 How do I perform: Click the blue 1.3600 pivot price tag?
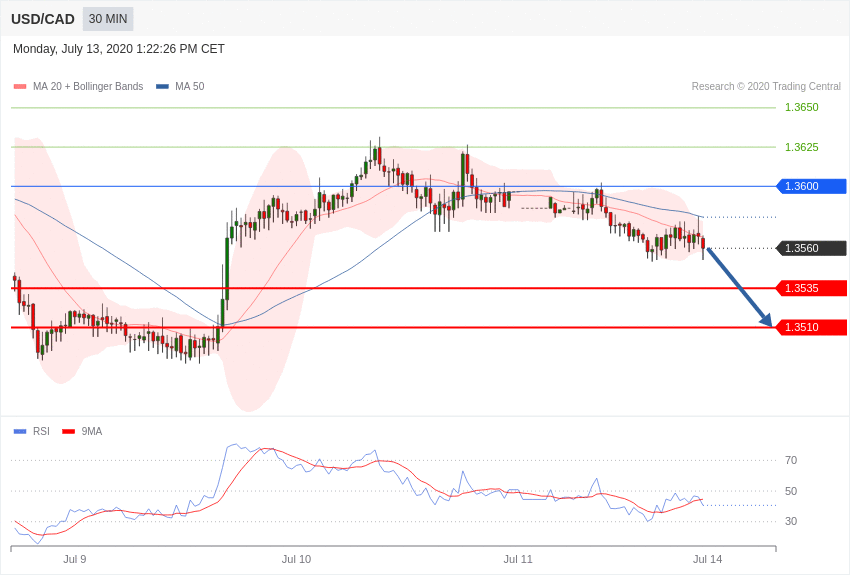pos(812,186)
